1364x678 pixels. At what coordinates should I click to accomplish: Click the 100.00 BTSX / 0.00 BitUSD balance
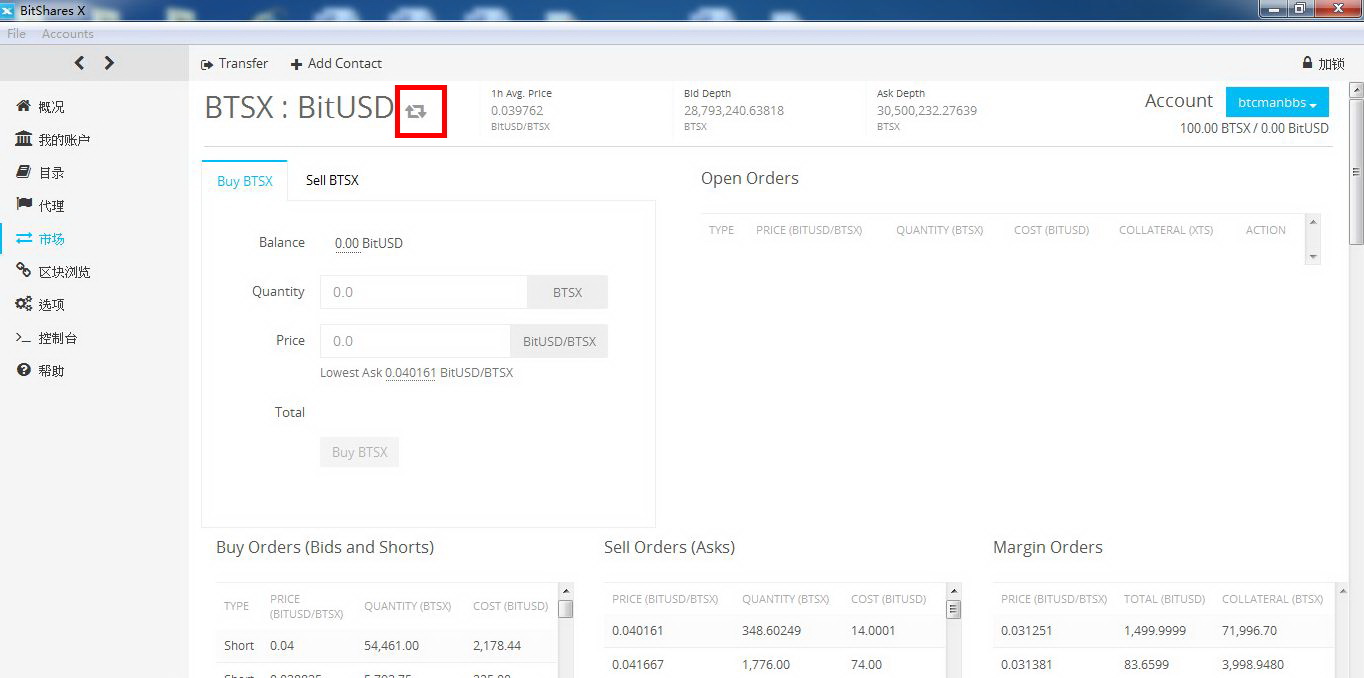click(x=1254, y=128)
